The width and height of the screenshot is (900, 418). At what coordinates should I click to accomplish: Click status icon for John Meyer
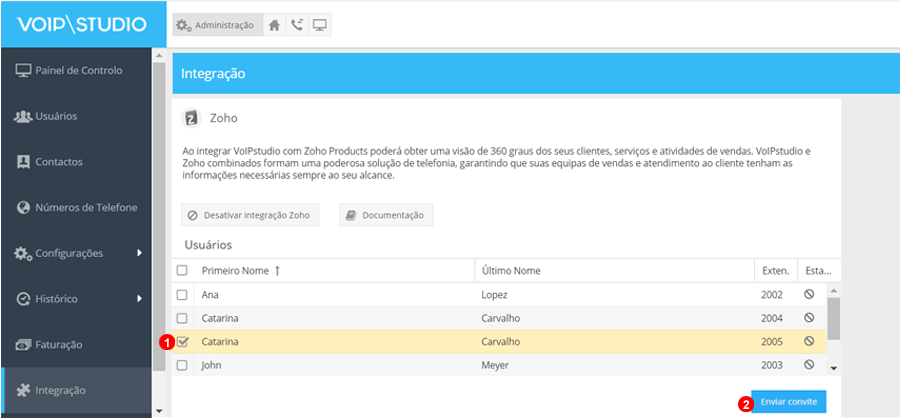coord(809,364)
